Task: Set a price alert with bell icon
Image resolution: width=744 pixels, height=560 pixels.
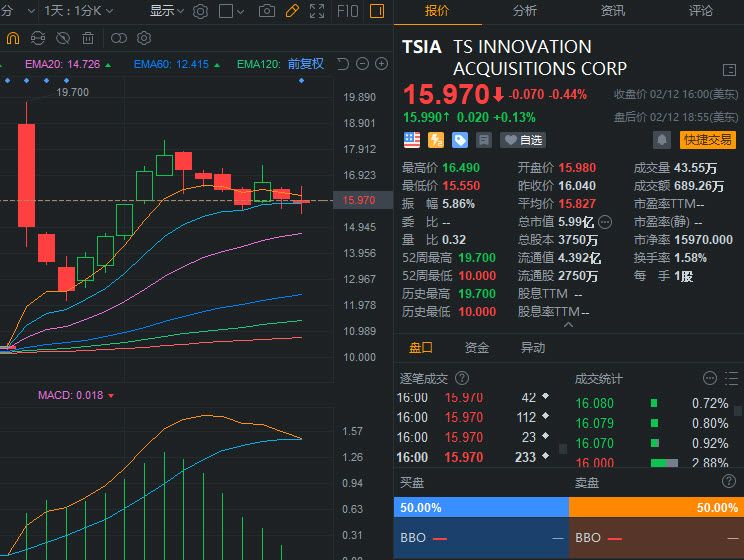Action: click(662, 140)
